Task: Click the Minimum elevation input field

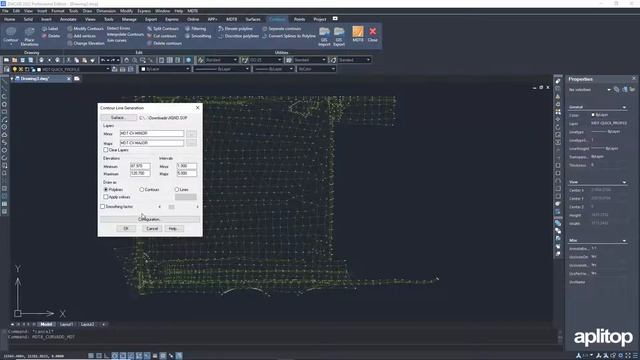Action: 140,166
